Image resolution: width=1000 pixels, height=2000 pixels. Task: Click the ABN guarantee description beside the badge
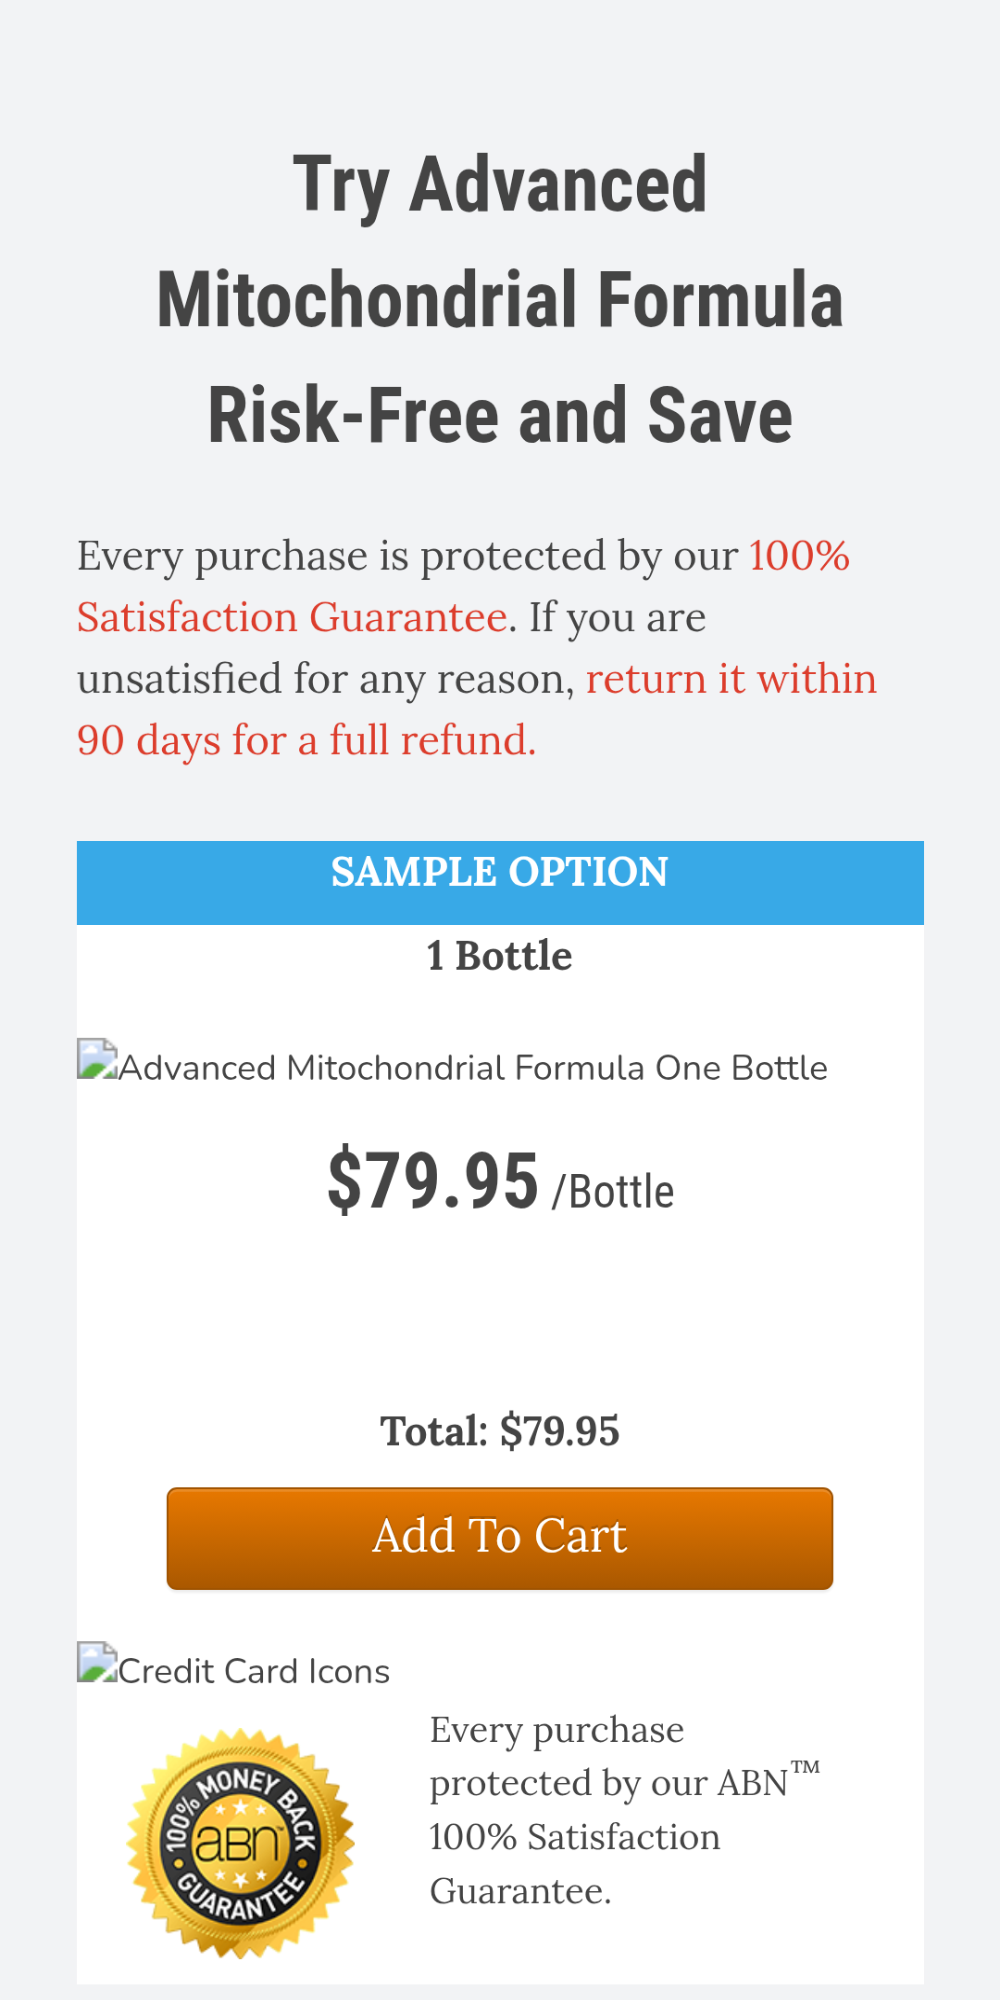[575, 1810]
